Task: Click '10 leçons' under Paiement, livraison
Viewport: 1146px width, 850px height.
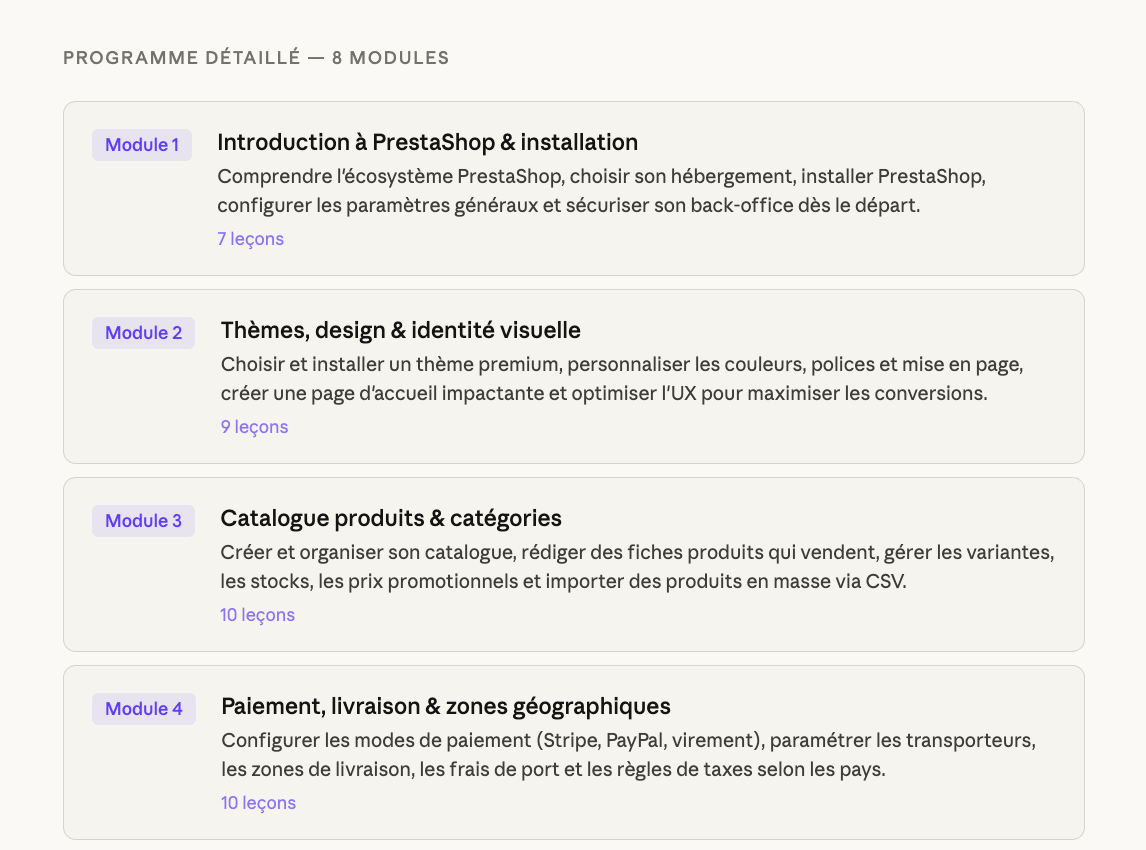Action: [x=258, y=803]
